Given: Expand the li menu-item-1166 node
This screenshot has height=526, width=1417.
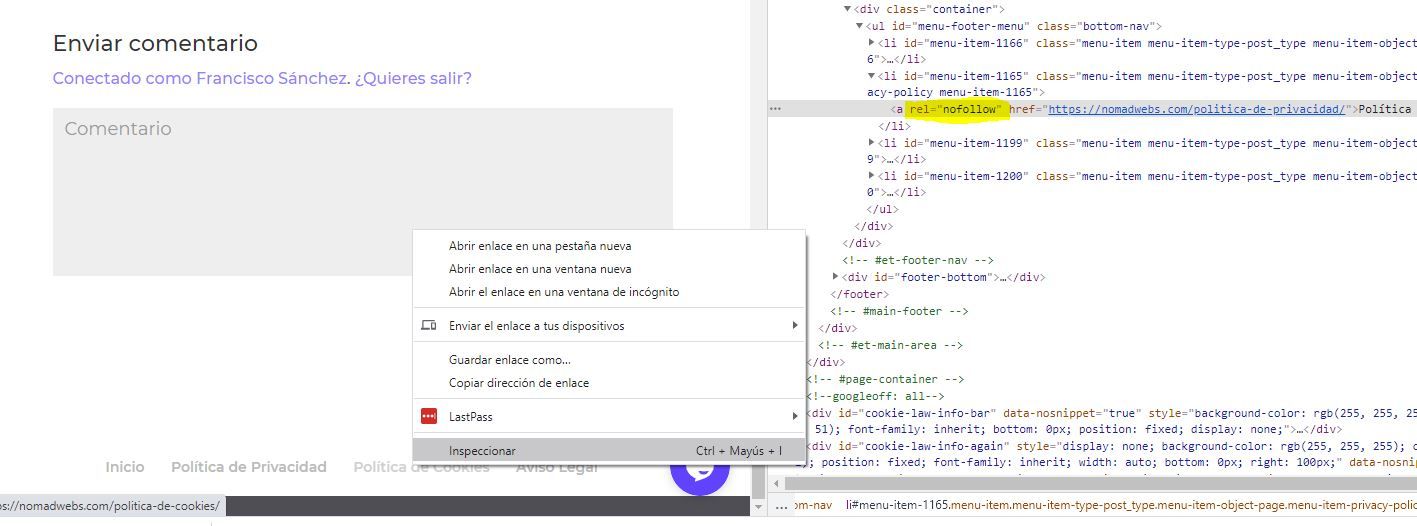Looking at the screenshot, I should coord(871,43).
